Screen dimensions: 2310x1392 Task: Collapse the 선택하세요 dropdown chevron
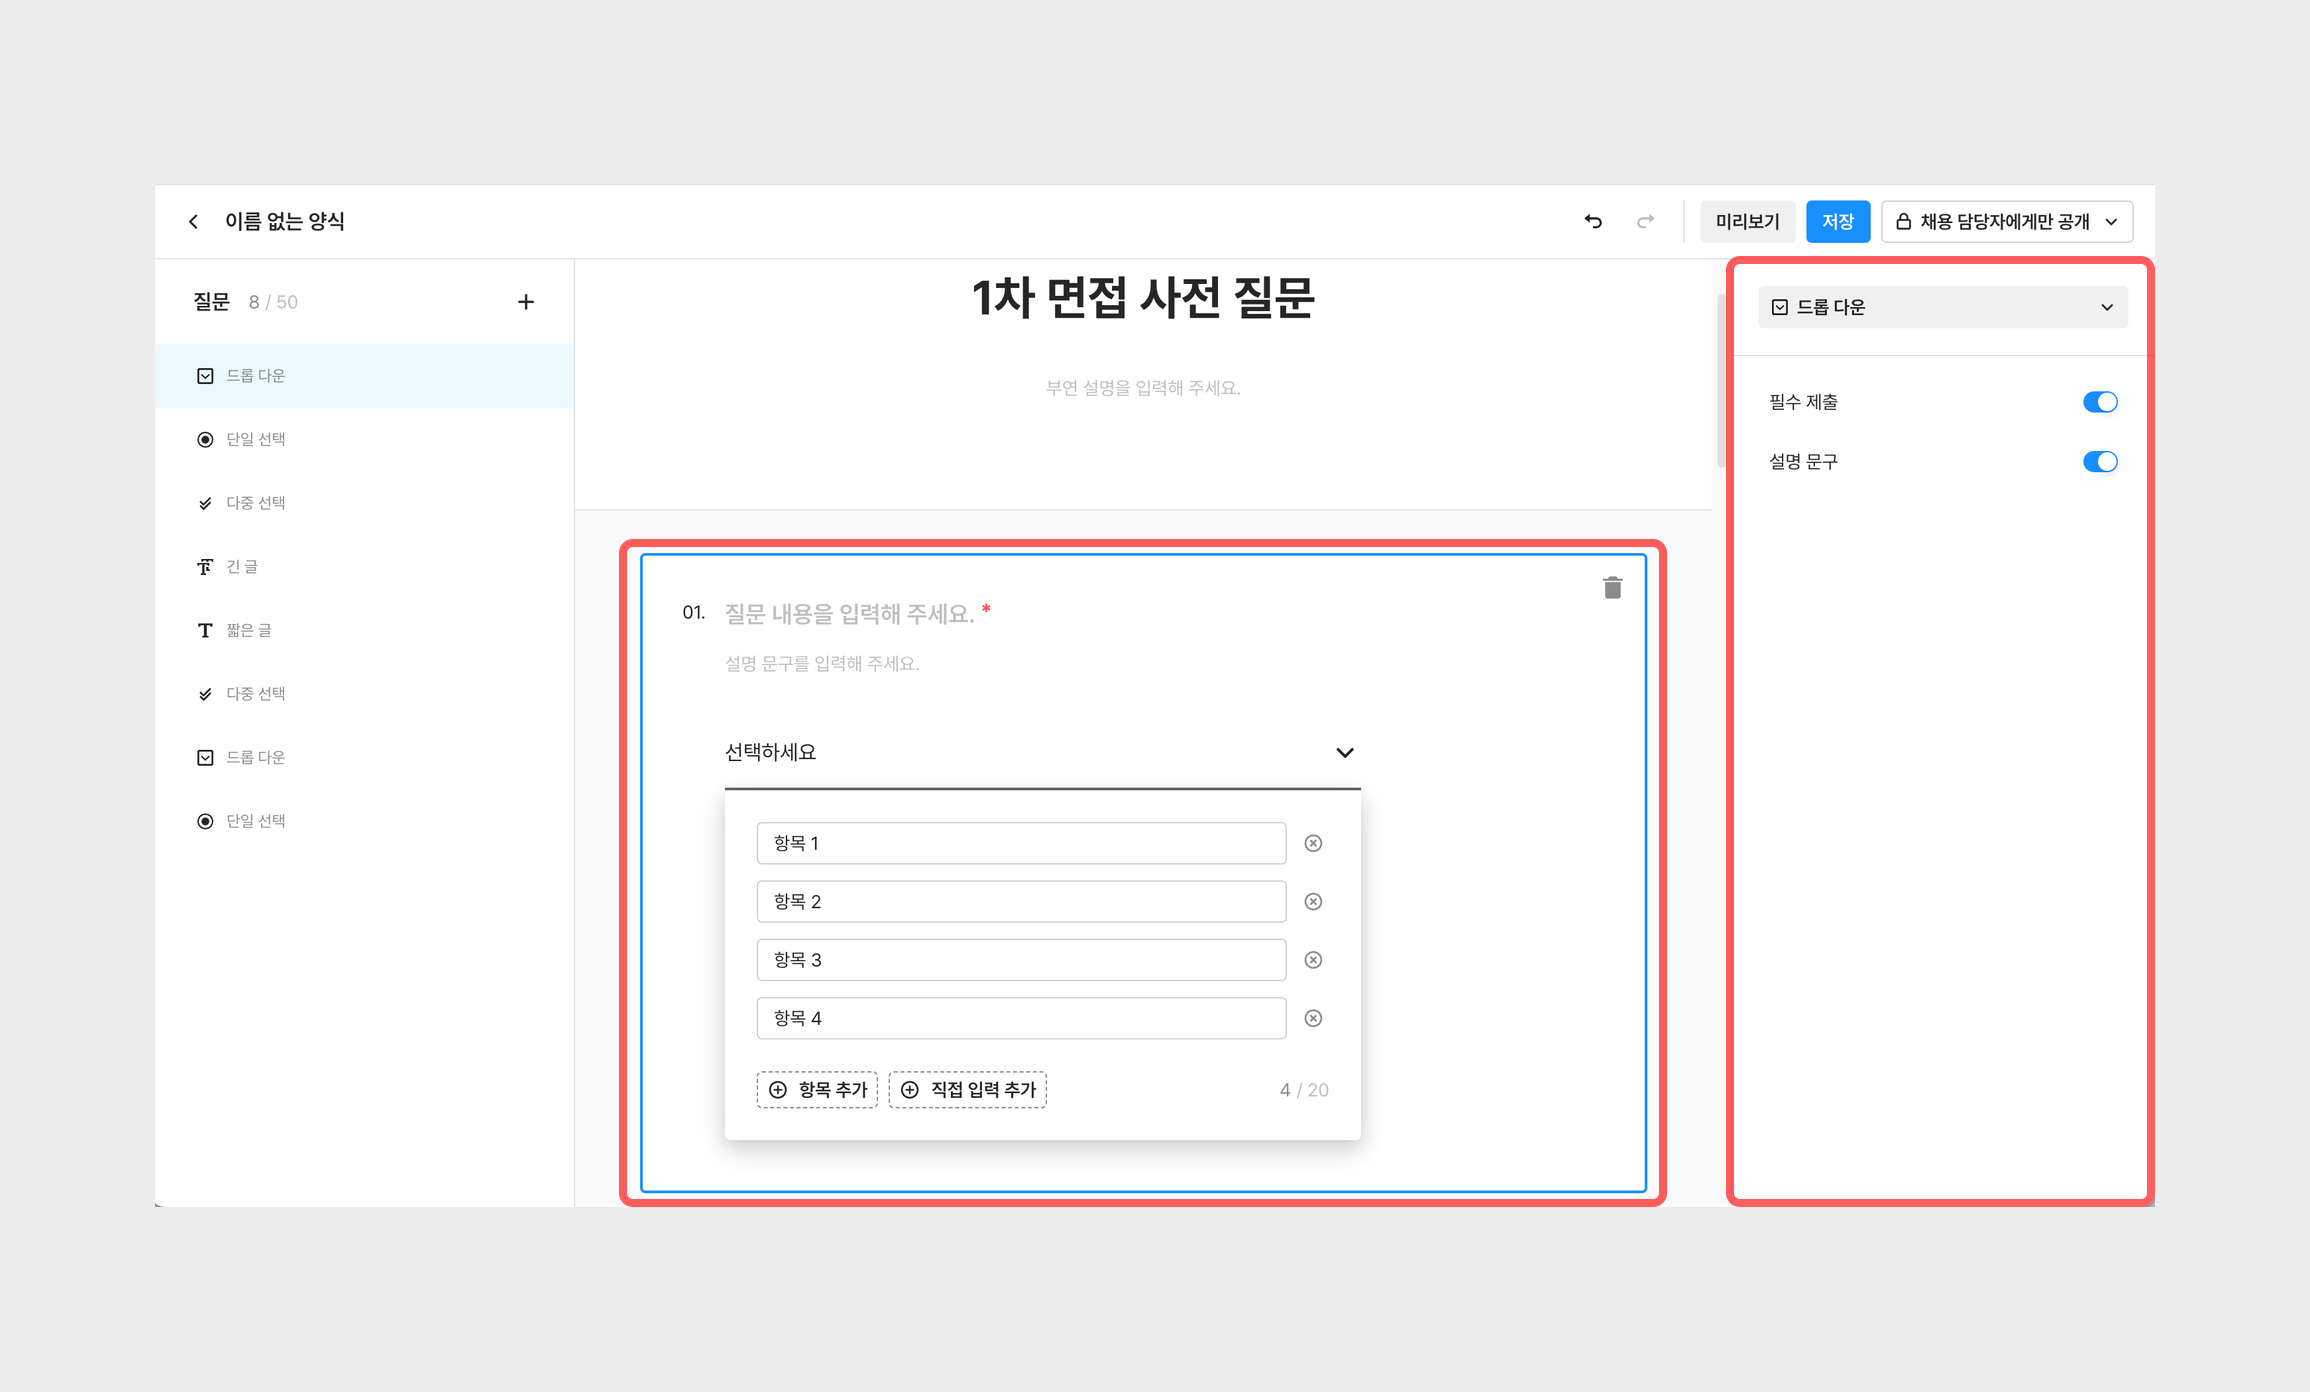point(1344,753)
